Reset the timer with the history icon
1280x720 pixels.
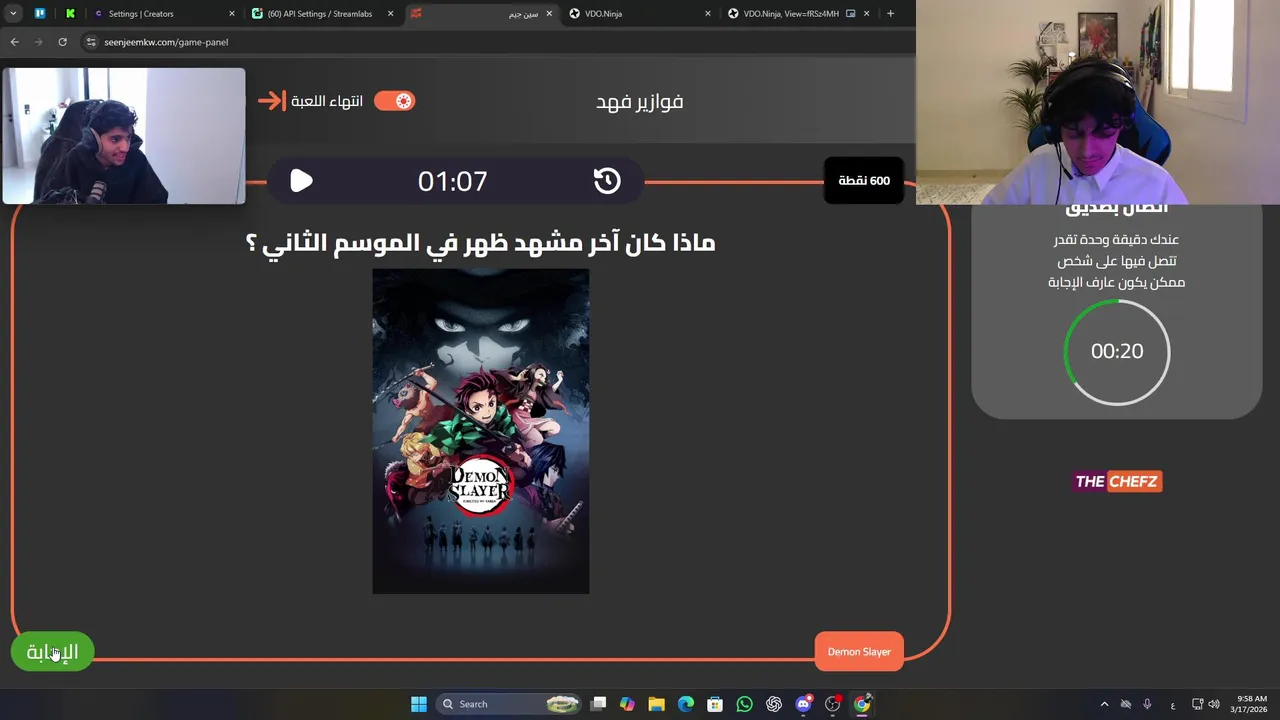click(607, 181)
